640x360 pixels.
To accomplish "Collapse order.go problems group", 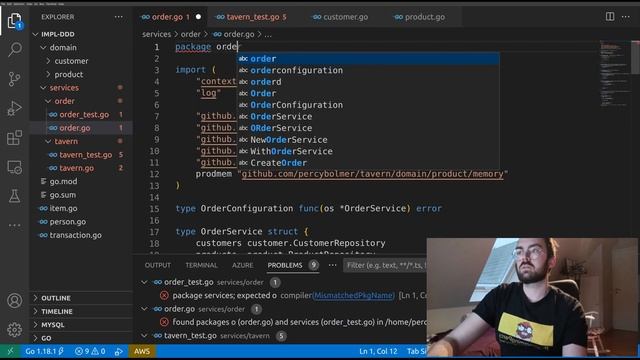I will click(x=144, y=309).
